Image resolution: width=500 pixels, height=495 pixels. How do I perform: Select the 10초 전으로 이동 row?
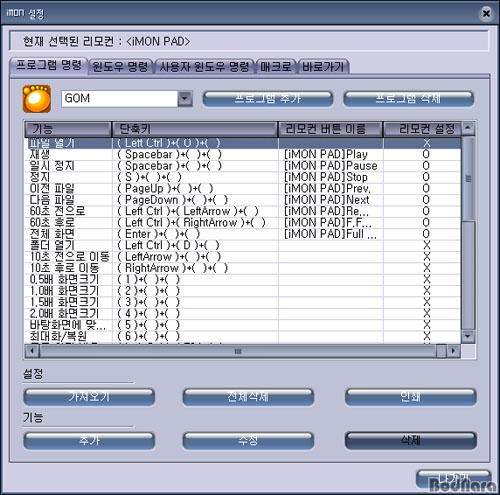pyautogui.click(x=243, y=257)
